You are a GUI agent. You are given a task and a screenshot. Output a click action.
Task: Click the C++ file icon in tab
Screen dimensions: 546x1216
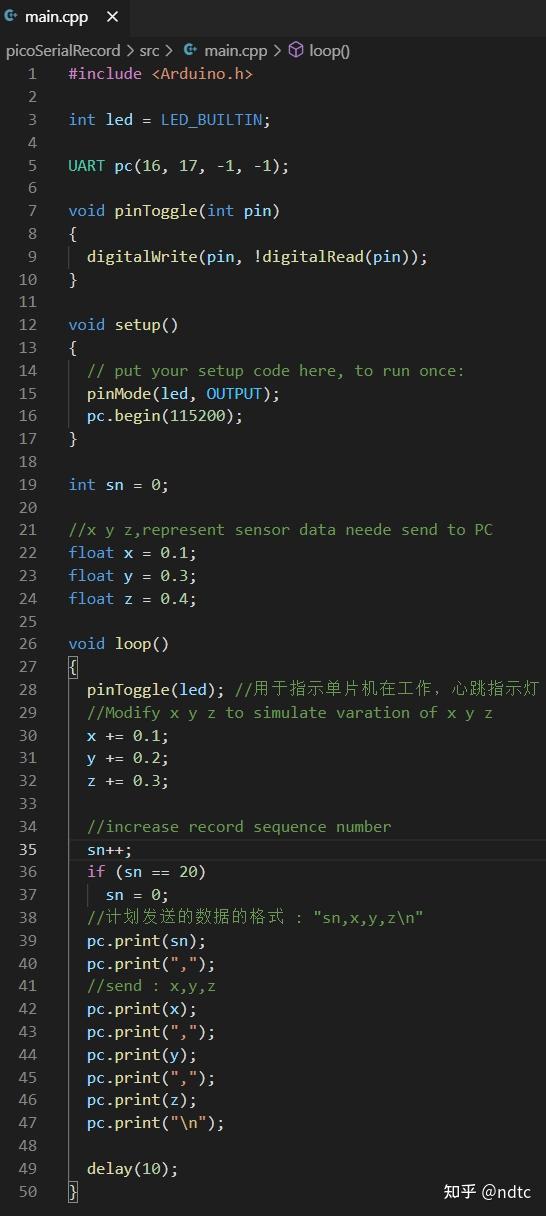[12, 17]
